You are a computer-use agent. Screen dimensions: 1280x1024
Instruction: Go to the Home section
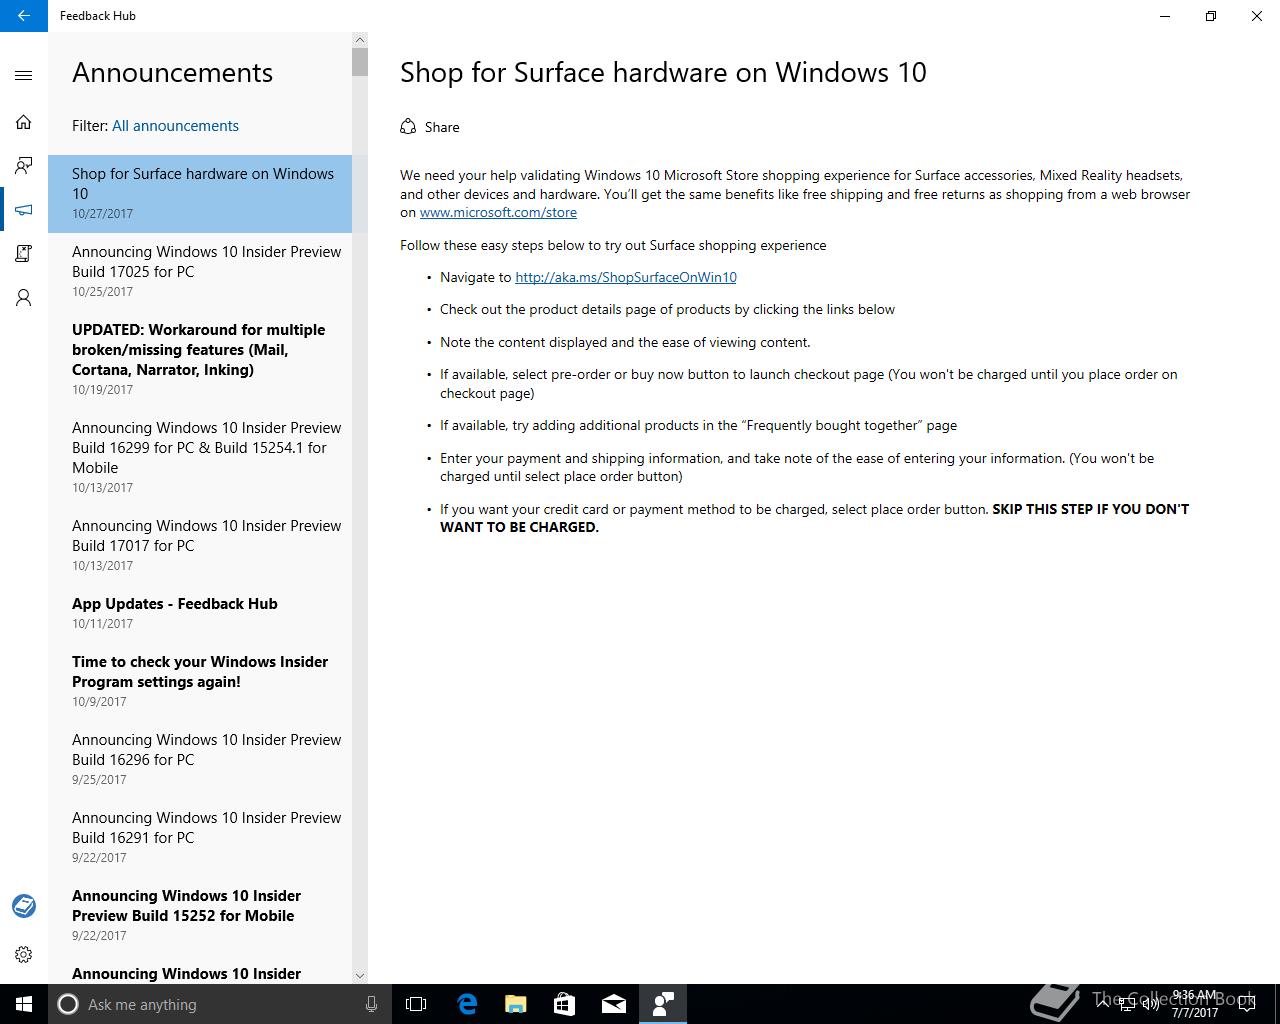coord(24,122)
